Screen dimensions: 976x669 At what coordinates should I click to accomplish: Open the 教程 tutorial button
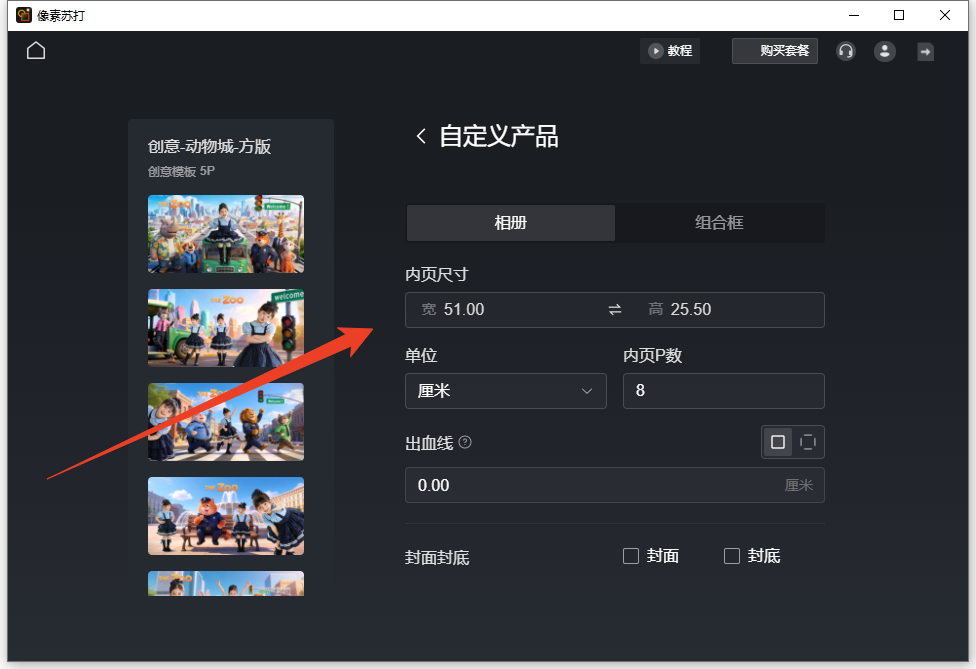(670, 50)
